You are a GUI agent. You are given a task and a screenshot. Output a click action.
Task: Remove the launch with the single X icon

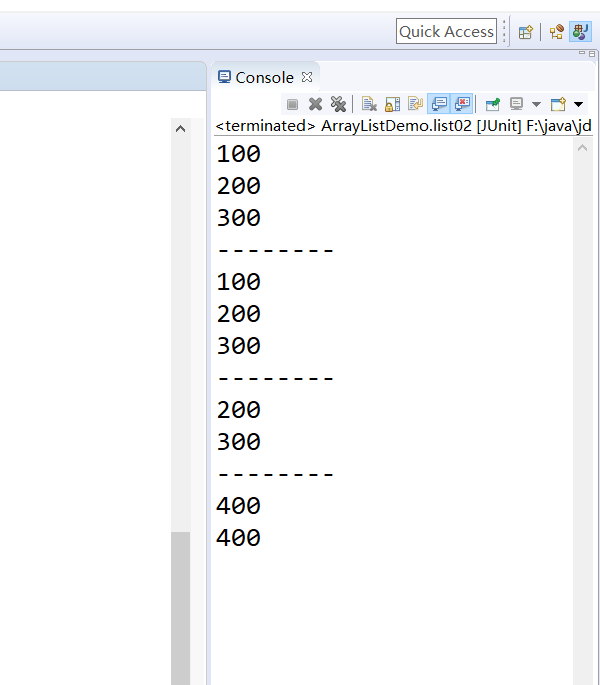[x=315, y=104]
